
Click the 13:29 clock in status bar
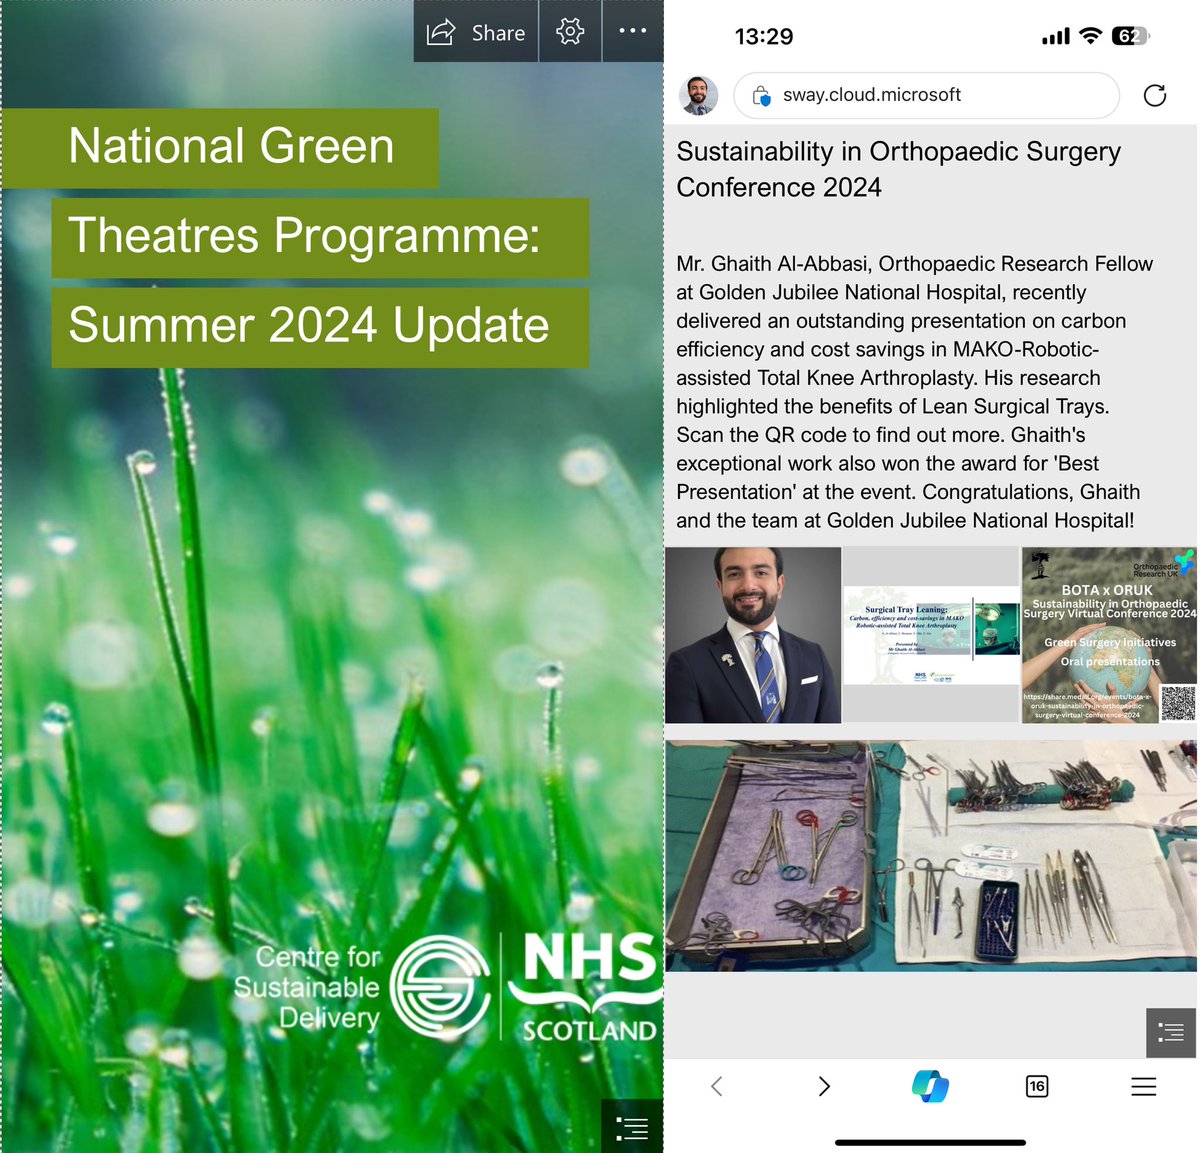coord(764,37)
